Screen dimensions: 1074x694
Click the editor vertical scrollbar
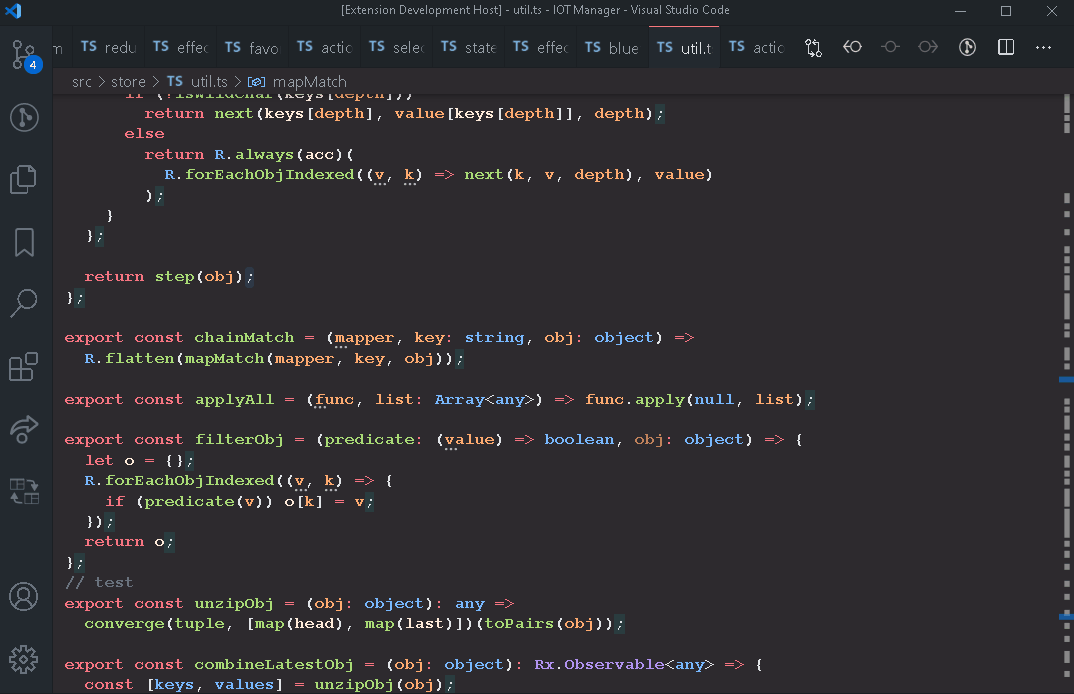click(1066, 394)
